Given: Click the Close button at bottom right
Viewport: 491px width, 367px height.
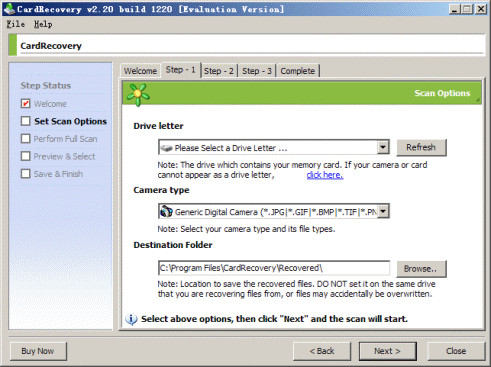Looking at the screenshot, I should (x=456, y=351).
